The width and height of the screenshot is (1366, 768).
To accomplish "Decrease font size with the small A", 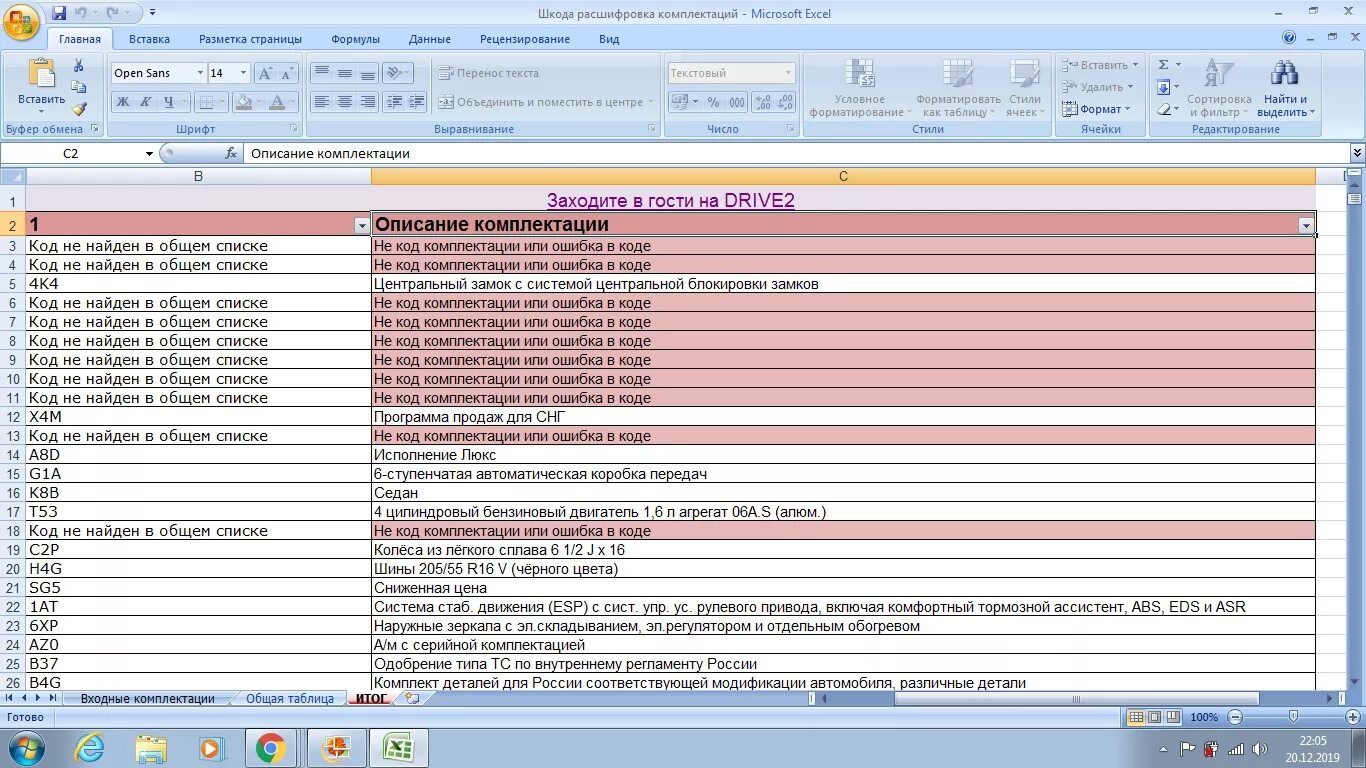I will click(287, 73).
